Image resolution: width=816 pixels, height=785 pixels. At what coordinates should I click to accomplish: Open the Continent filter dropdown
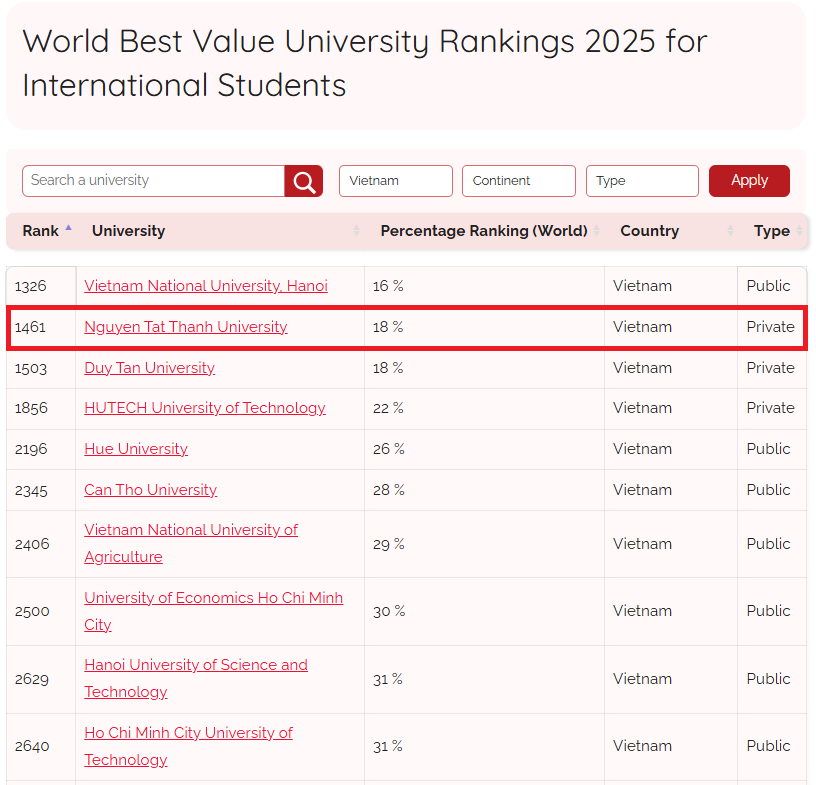pos(519,181)
